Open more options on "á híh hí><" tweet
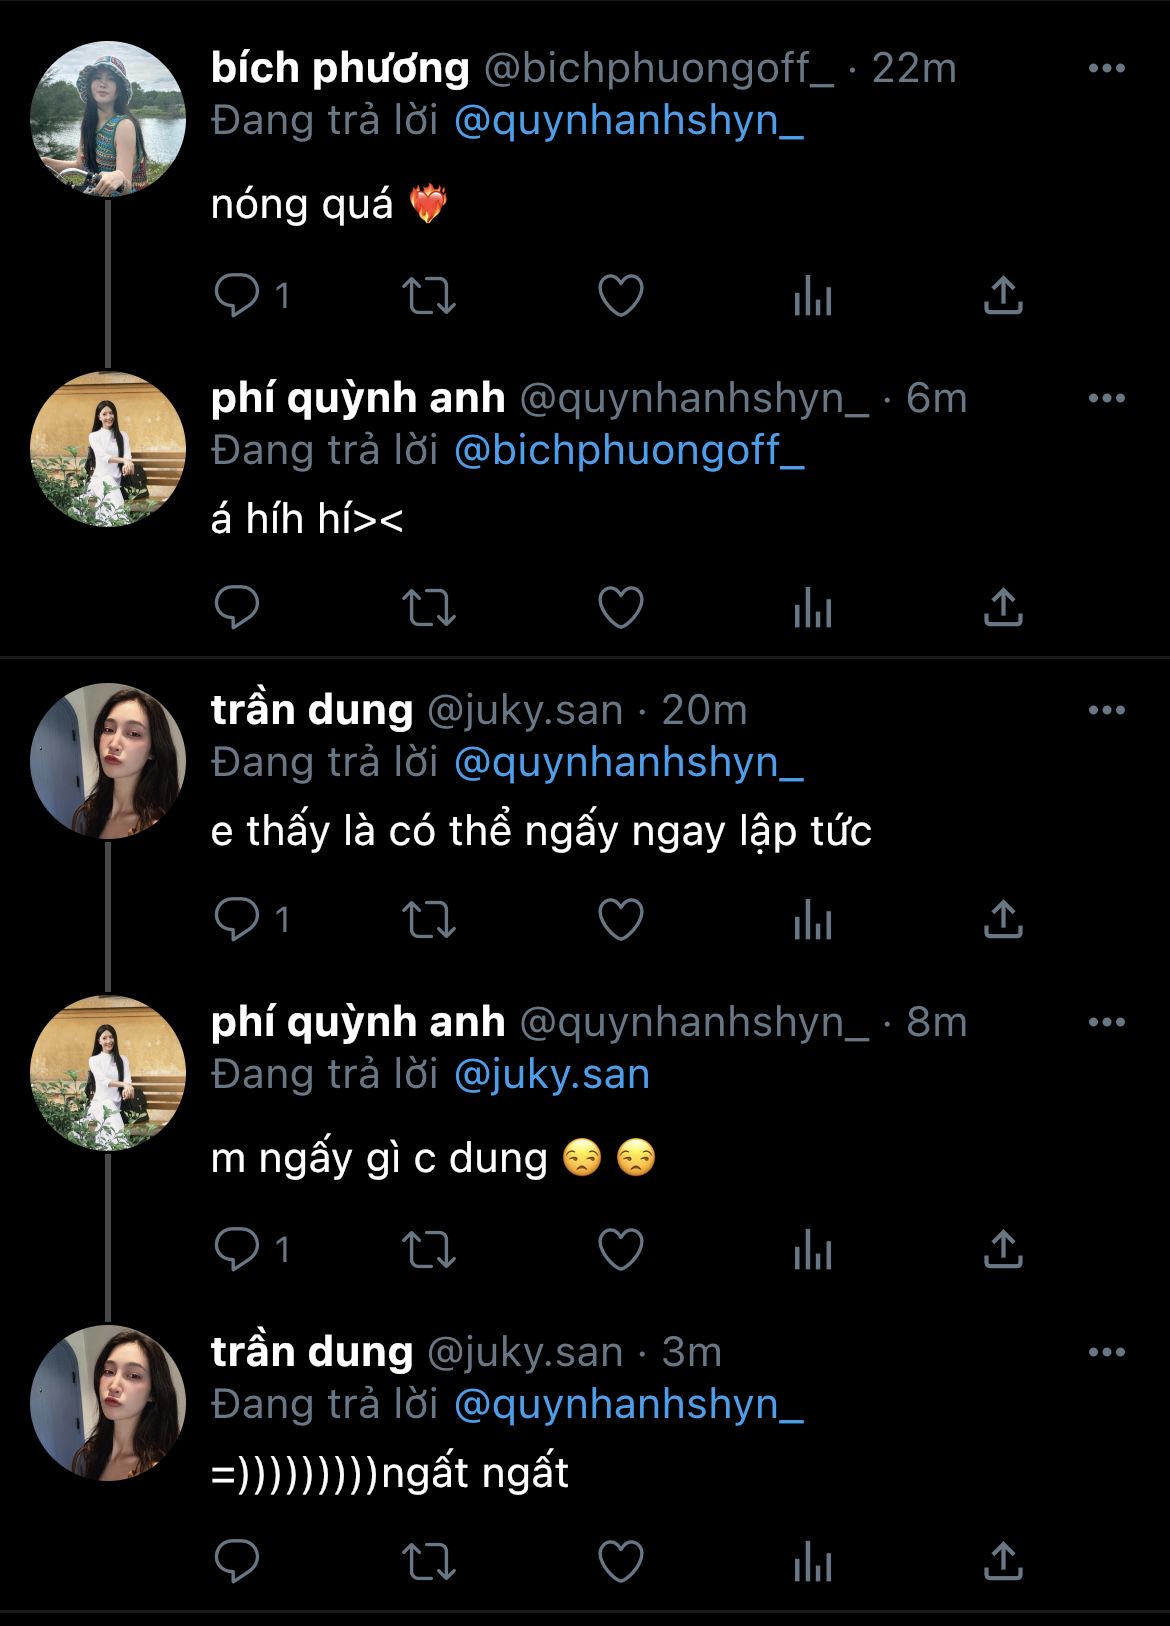 1106,398
